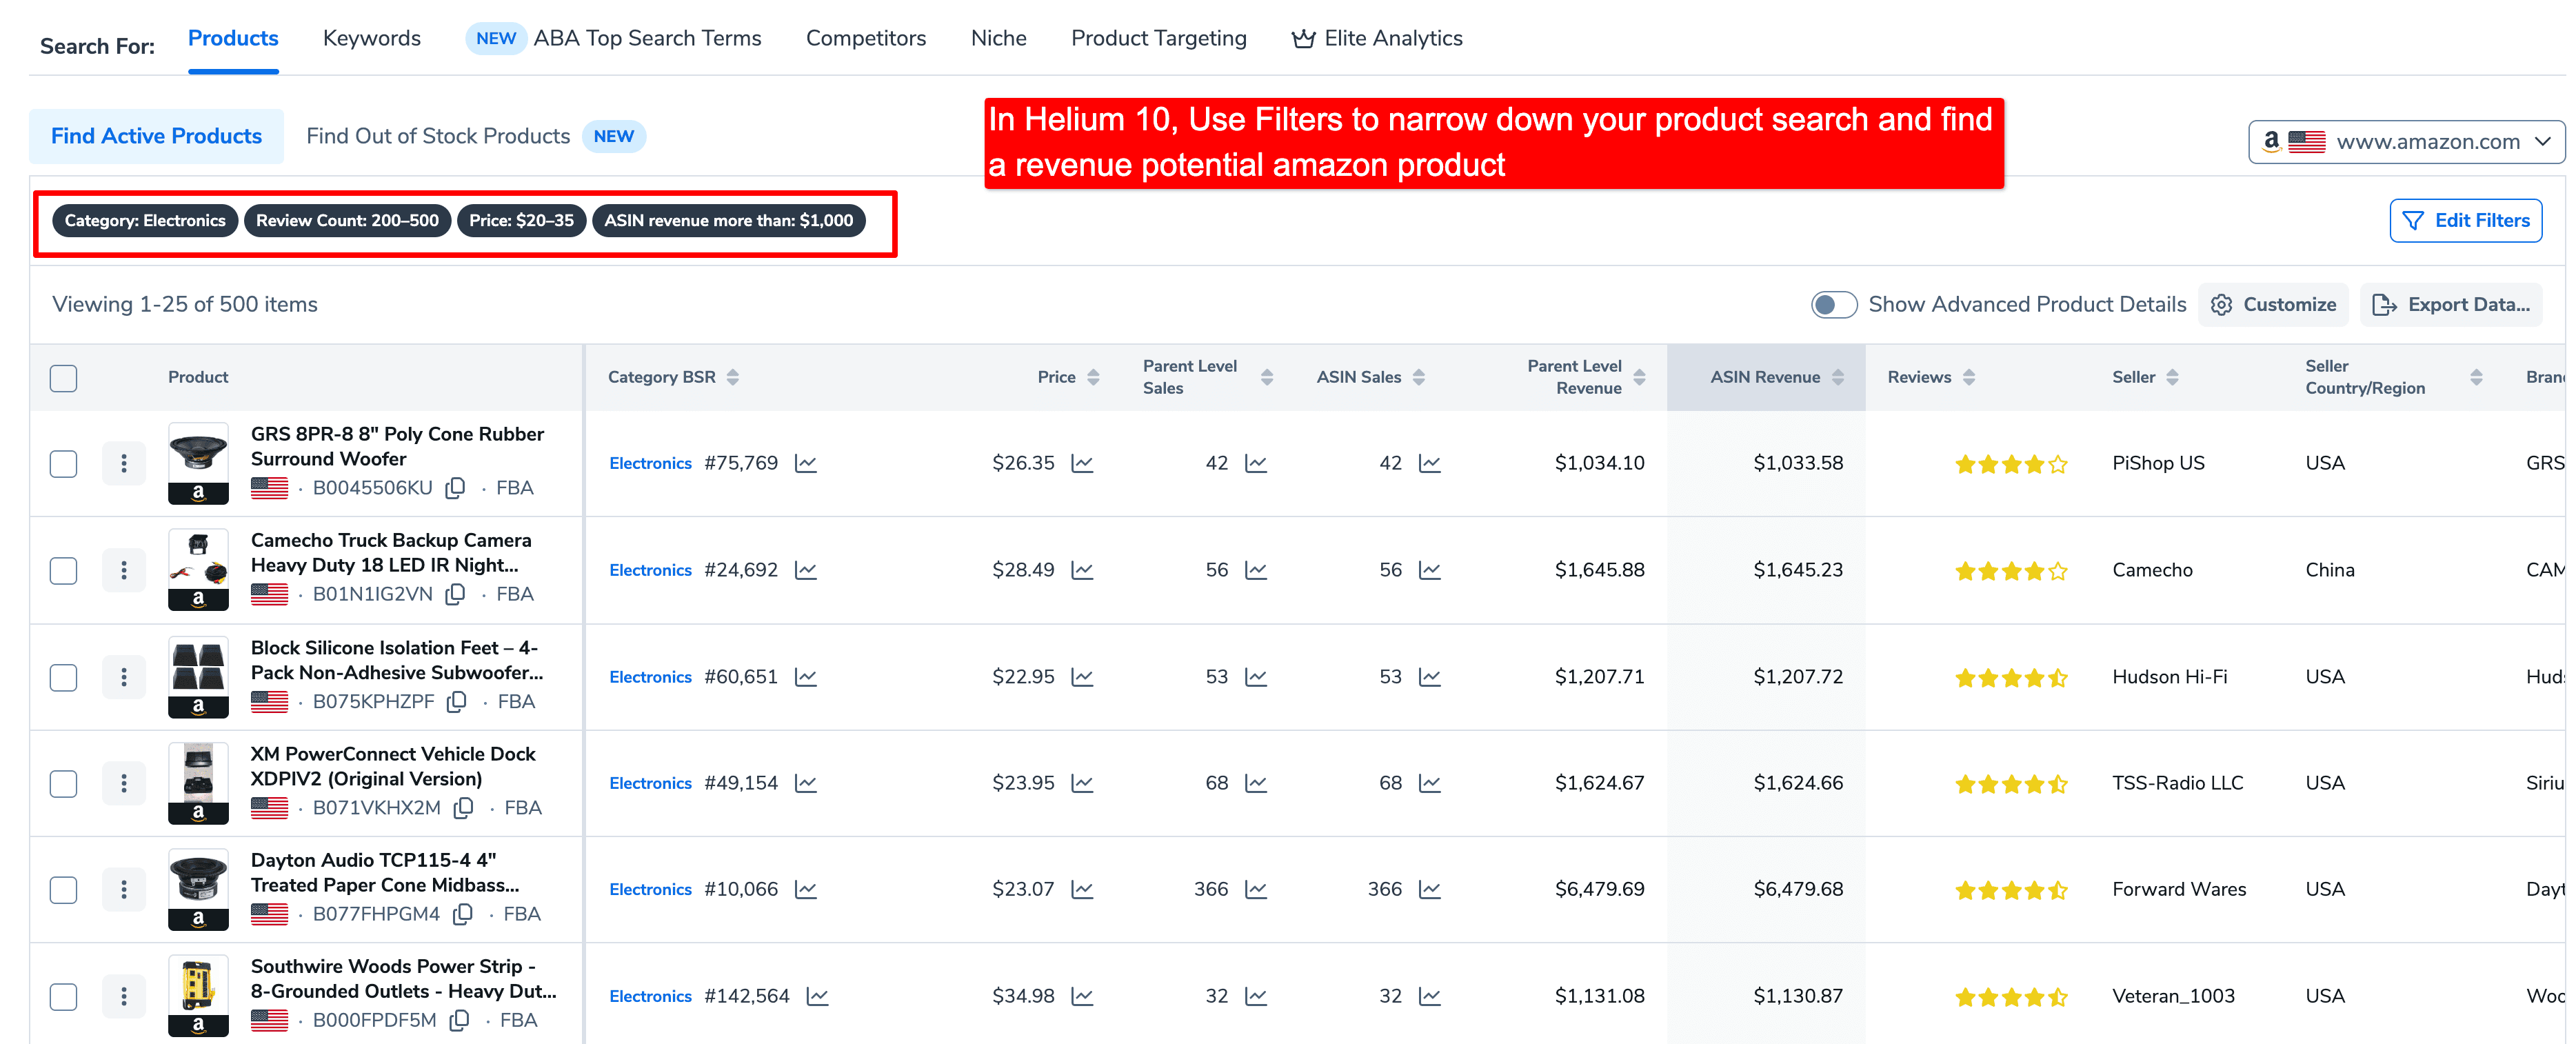Open Electronics category link in Dayton Audio row

pos(650,889)
